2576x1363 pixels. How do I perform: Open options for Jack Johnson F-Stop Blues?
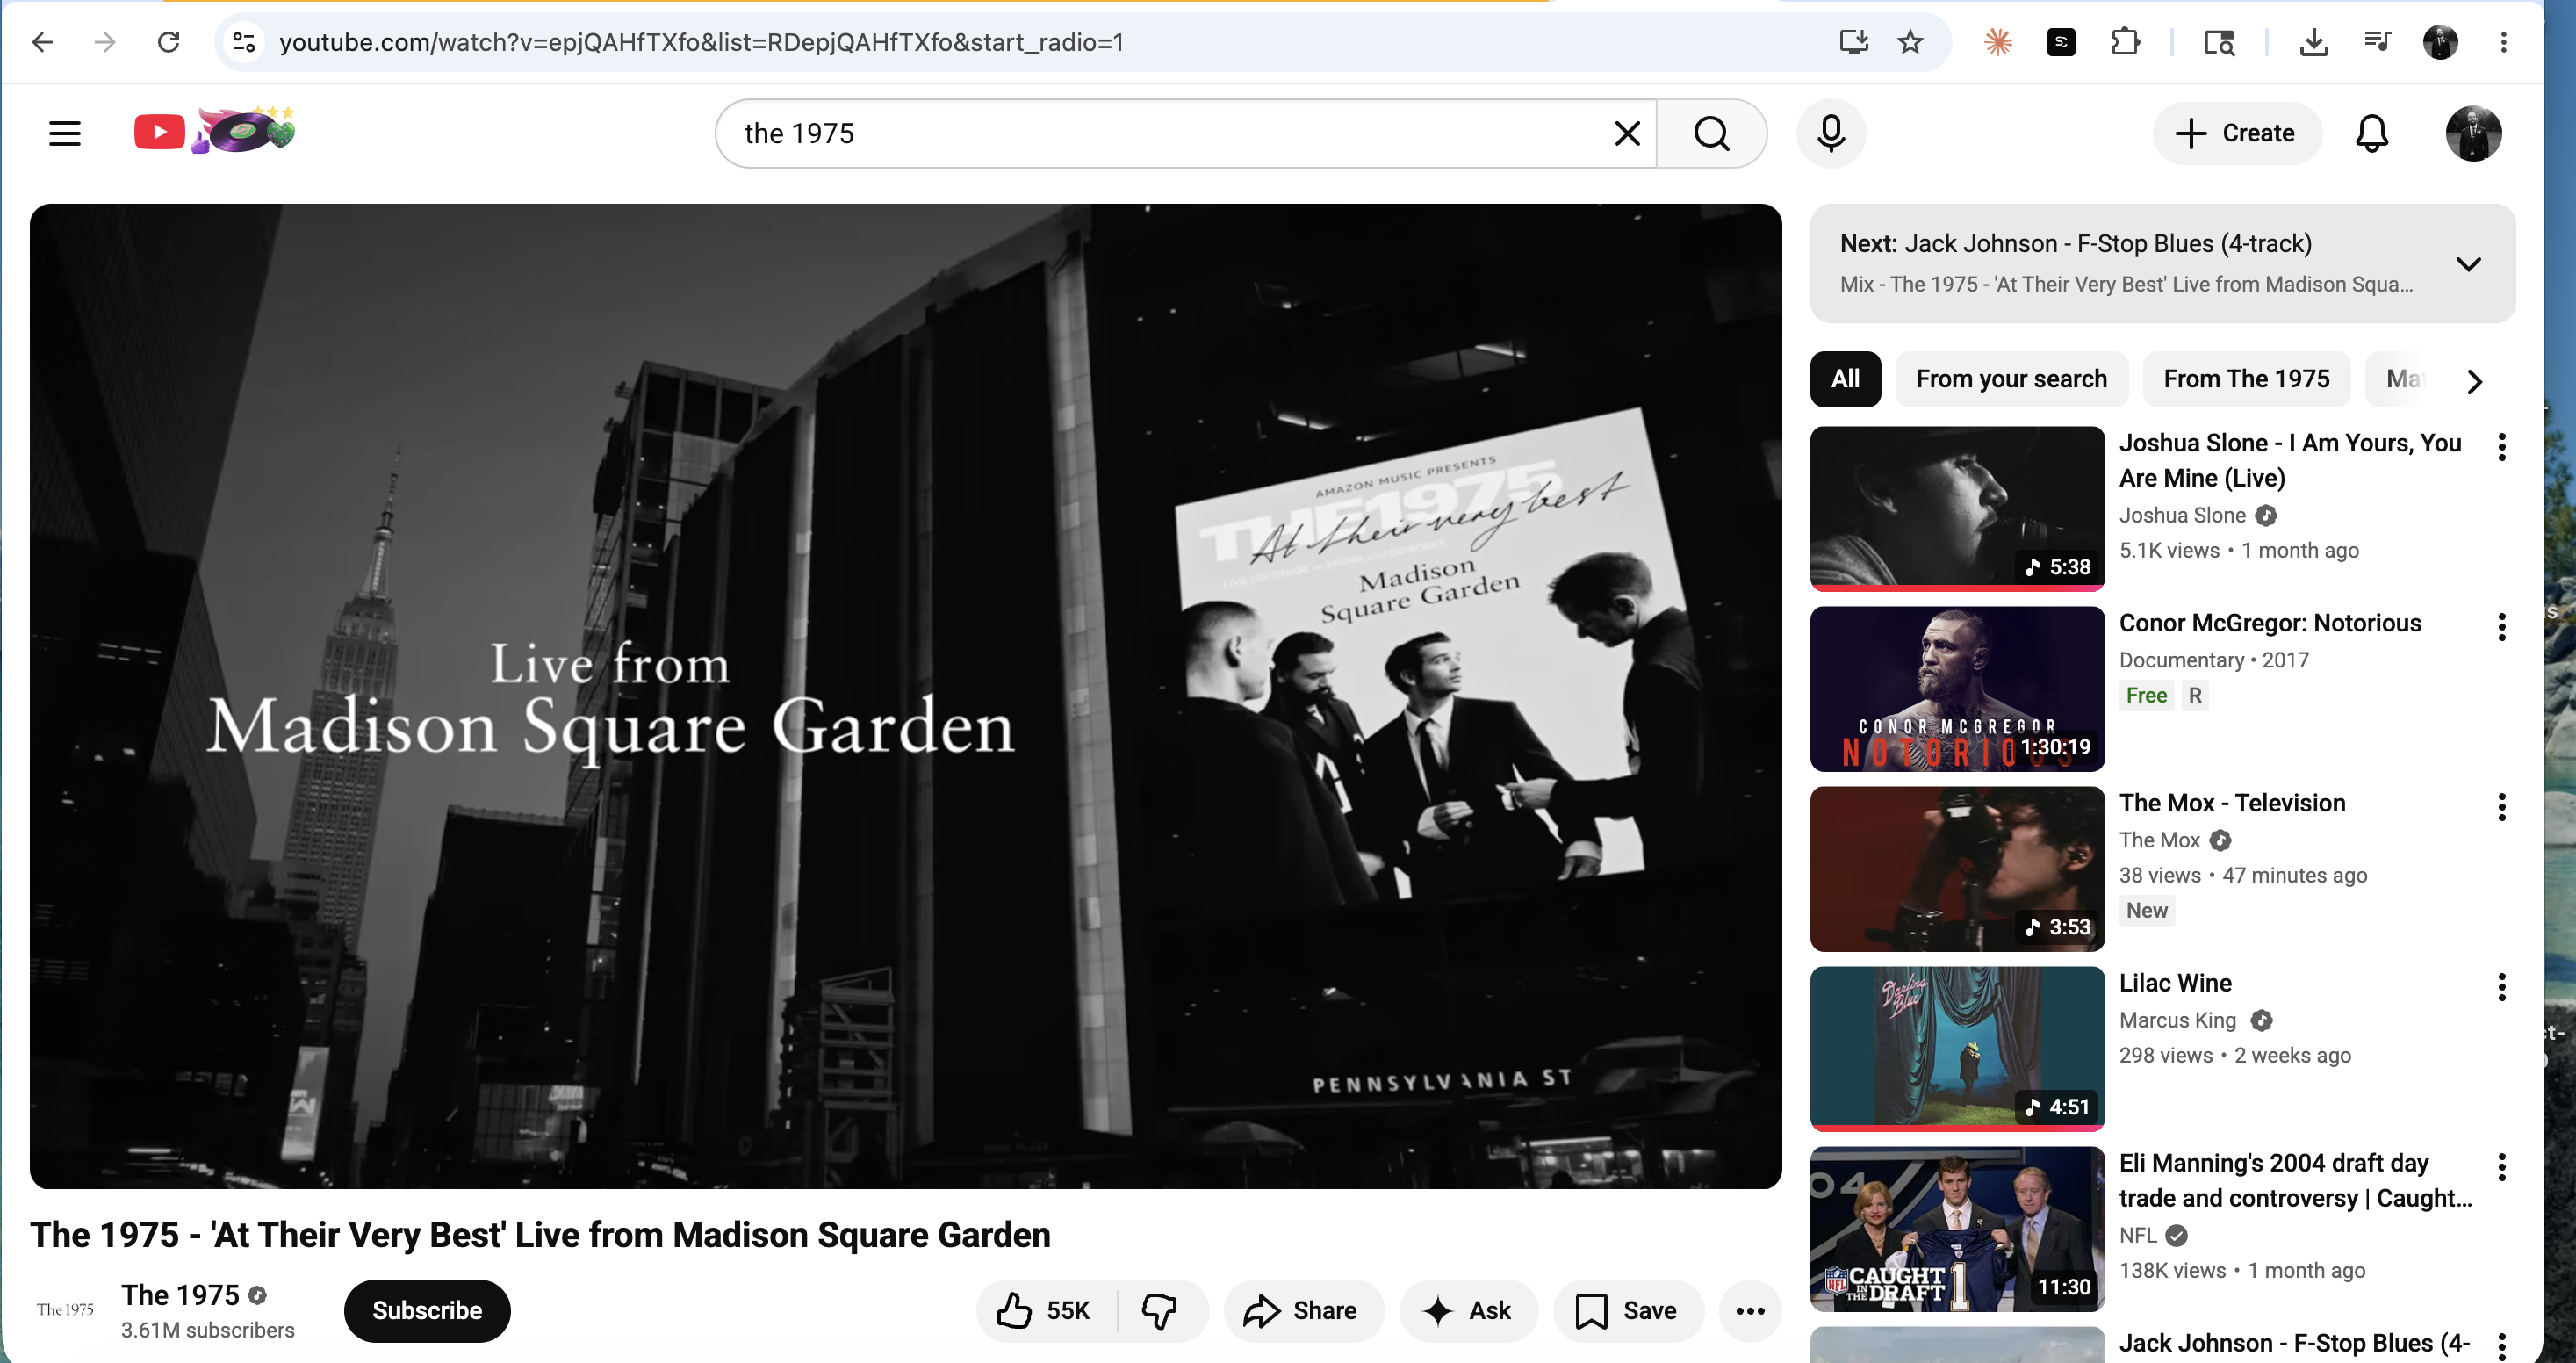coord(2501,1345)
